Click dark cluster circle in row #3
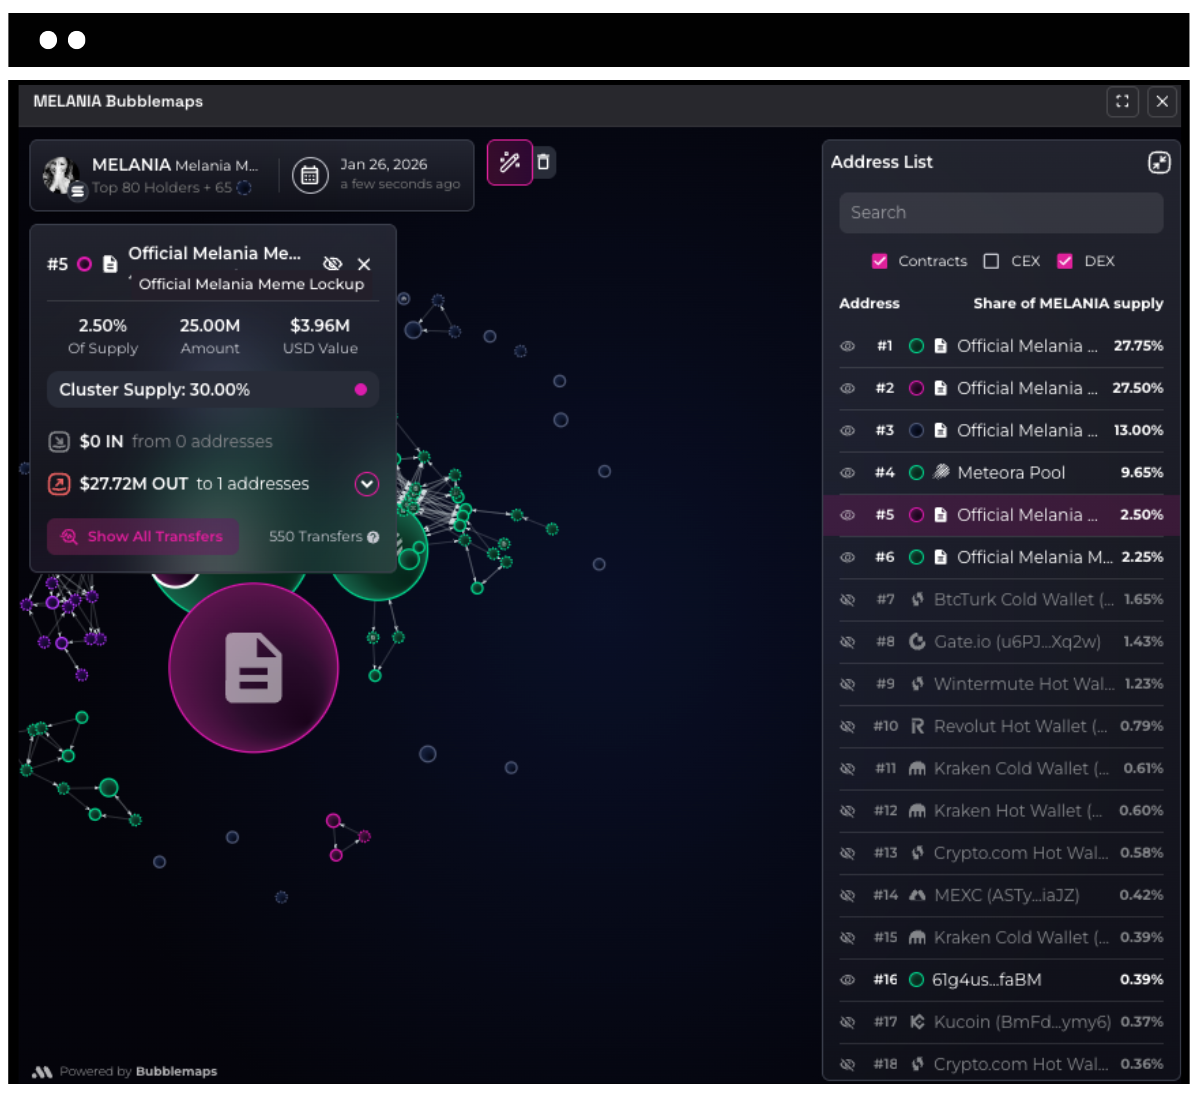1195x1096 pixels. pos(916,431)
